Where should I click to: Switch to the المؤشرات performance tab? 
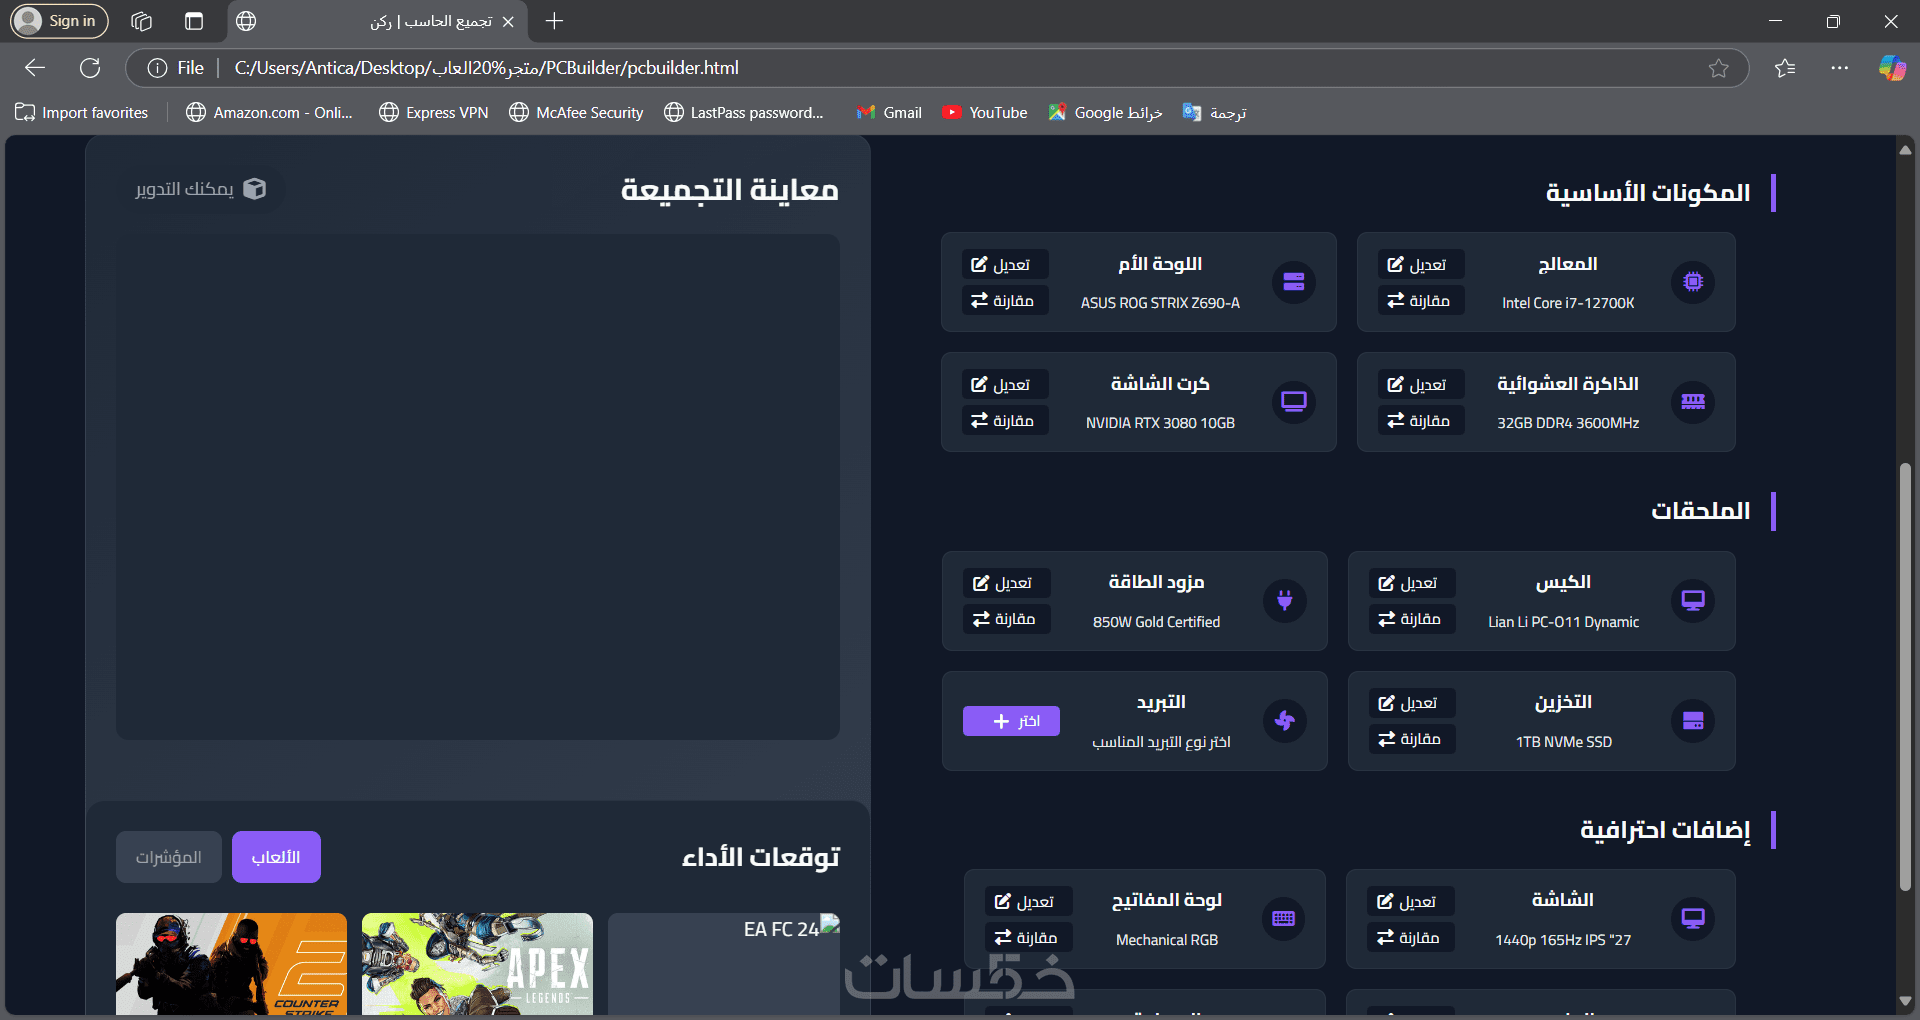tap(169, 857)
